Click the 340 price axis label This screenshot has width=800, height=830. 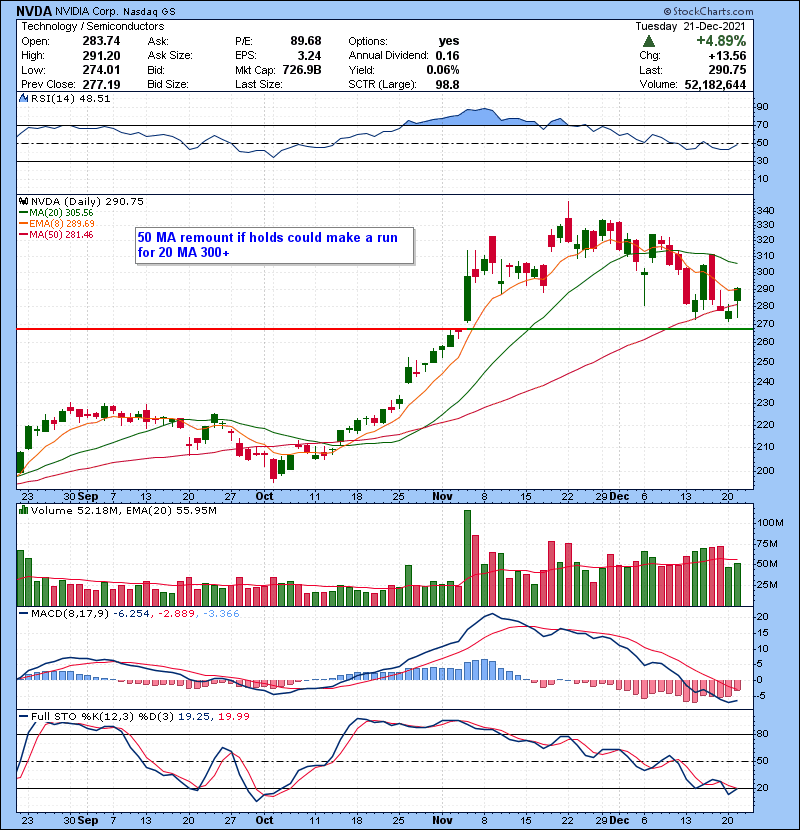765,211
